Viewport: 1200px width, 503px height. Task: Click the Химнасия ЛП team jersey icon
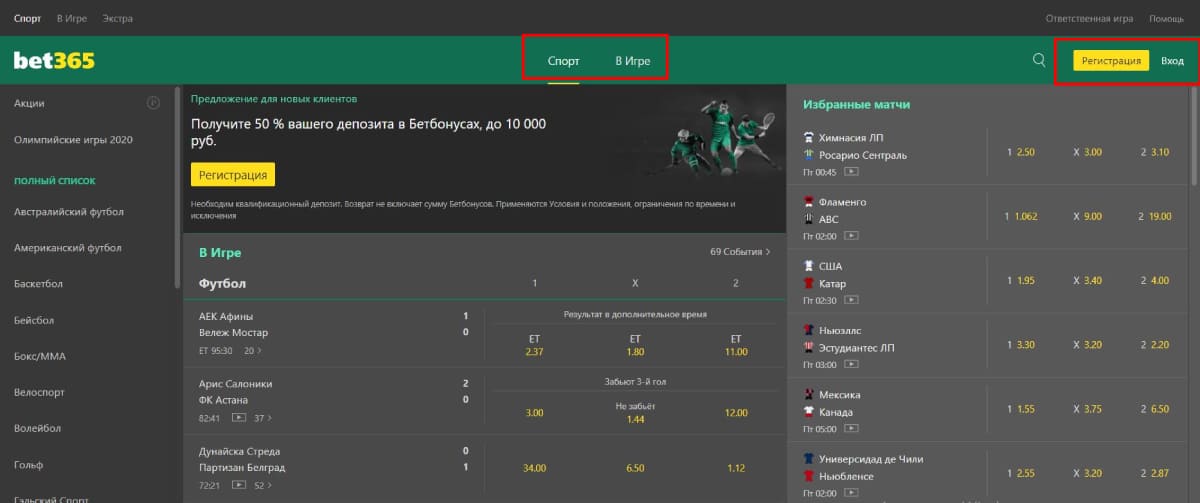pos(809,137)
